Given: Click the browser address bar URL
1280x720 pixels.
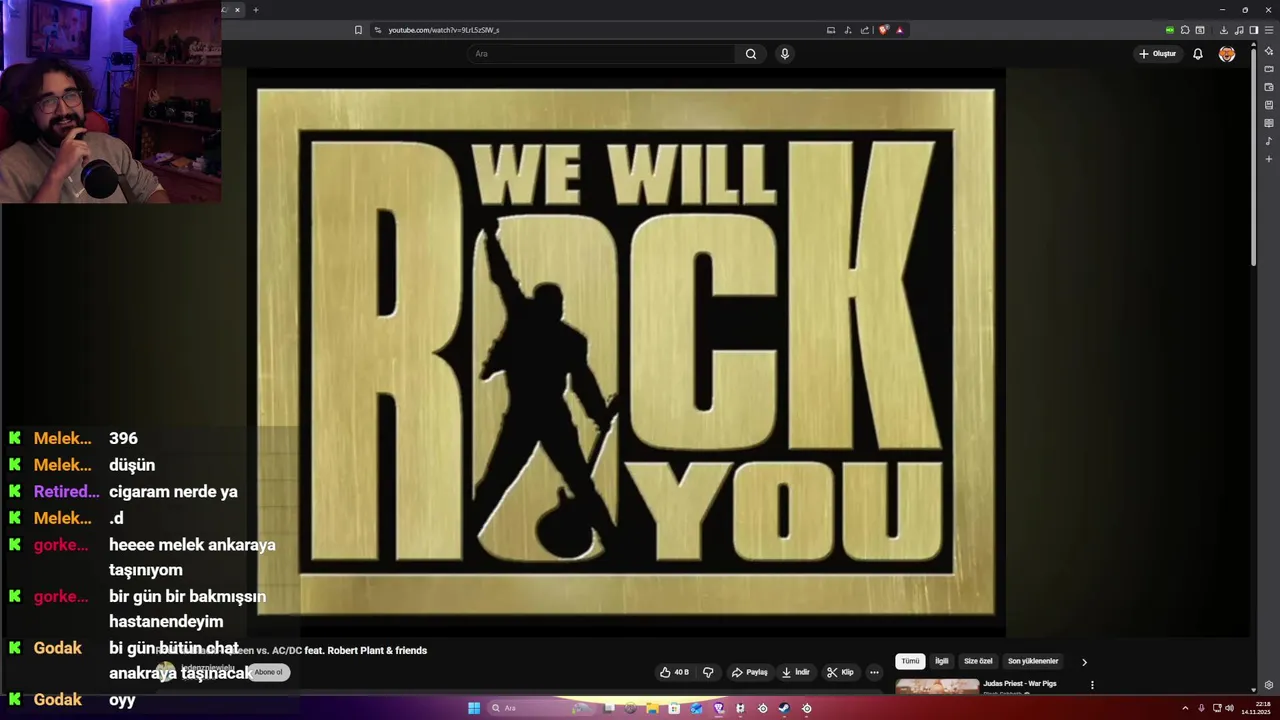Looking at the screenshot, I should (x=443, y=30).
